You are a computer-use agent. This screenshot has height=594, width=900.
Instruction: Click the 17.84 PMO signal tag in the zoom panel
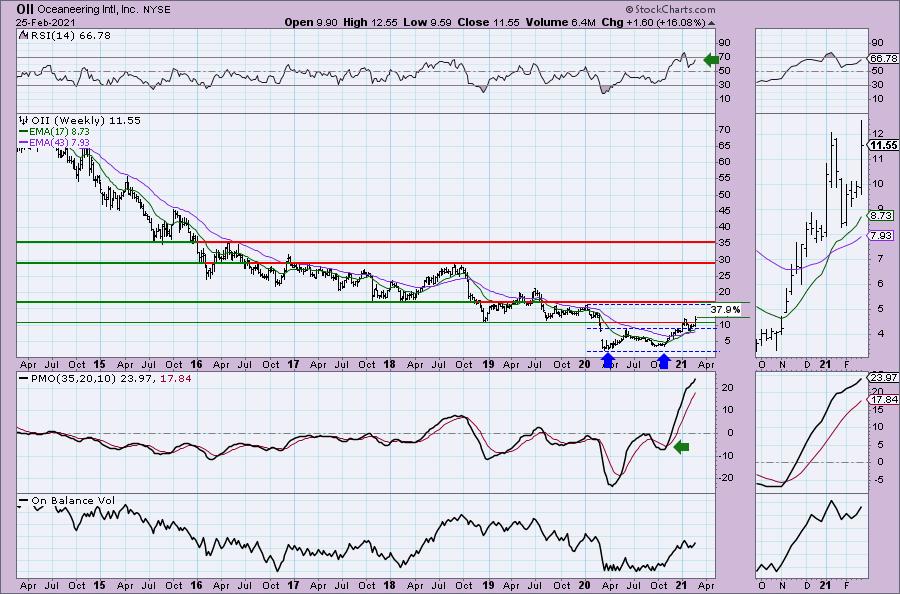(885, 399)
